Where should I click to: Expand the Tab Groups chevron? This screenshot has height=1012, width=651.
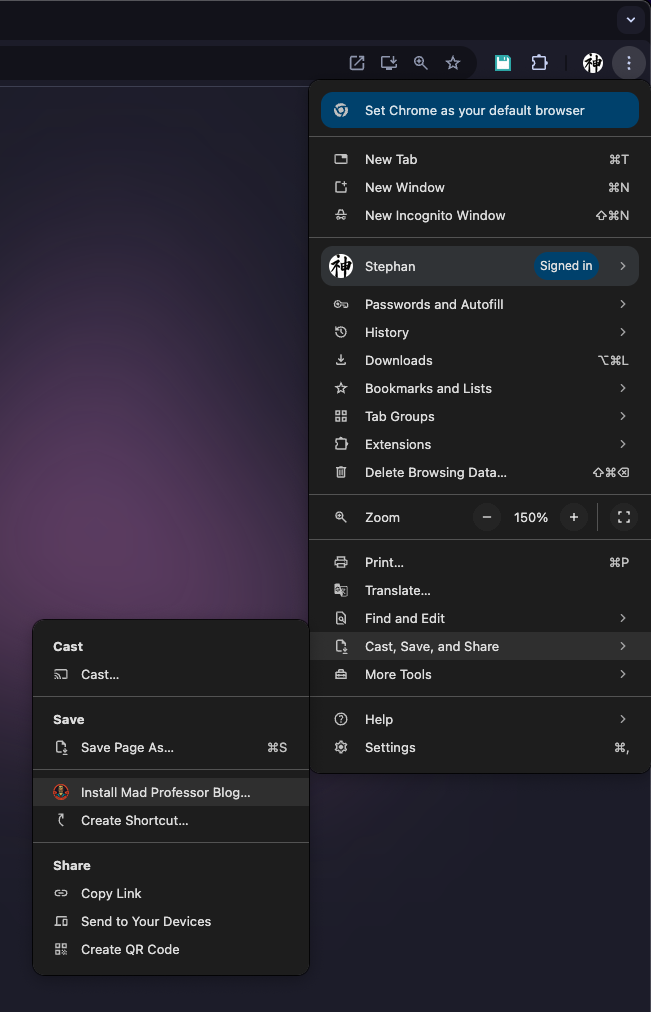pos(623,416)
